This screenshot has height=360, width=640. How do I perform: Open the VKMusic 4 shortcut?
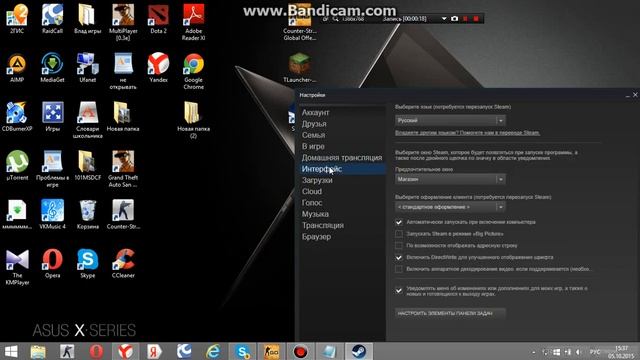(x=52, y=214)
